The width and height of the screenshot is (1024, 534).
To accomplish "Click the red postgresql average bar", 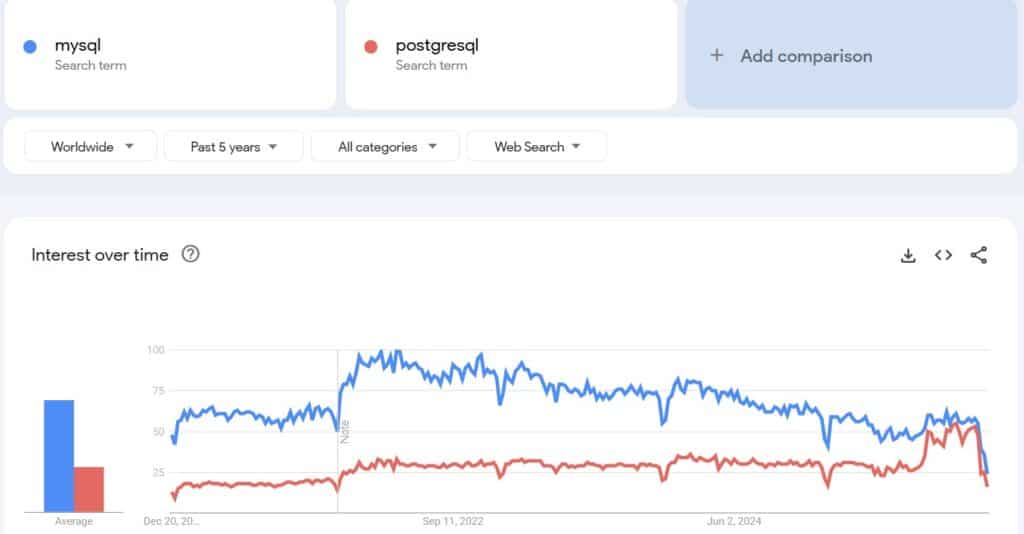I will 88,488.
